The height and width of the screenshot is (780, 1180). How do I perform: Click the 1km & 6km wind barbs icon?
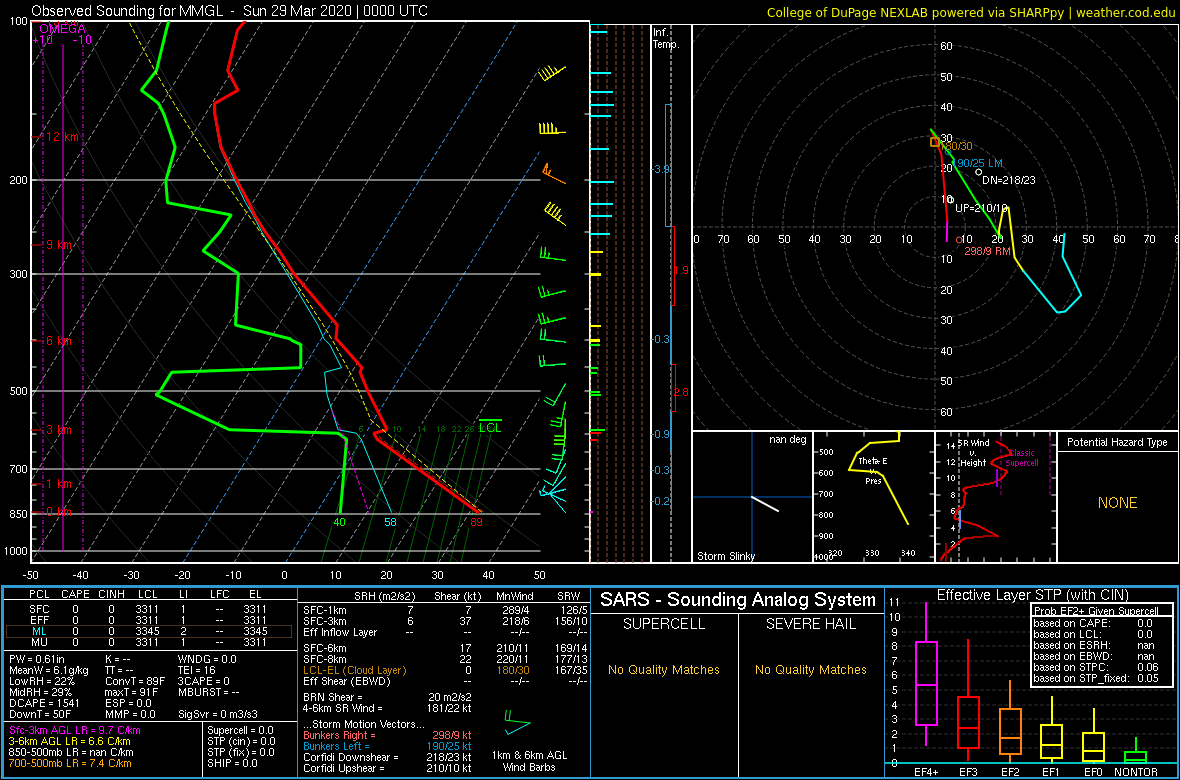(516, 722)
